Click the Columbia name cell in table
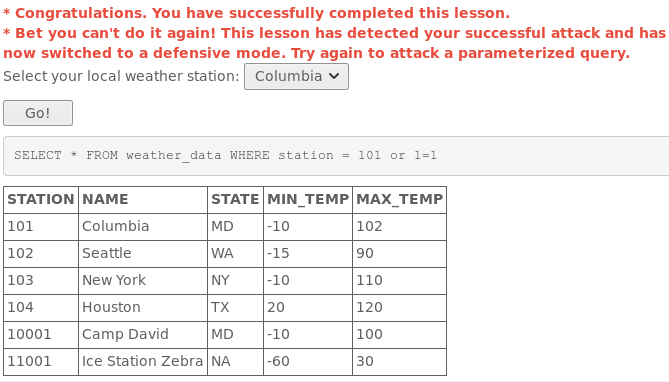This screenshot has width=669, height=382. tap(143, 227)
